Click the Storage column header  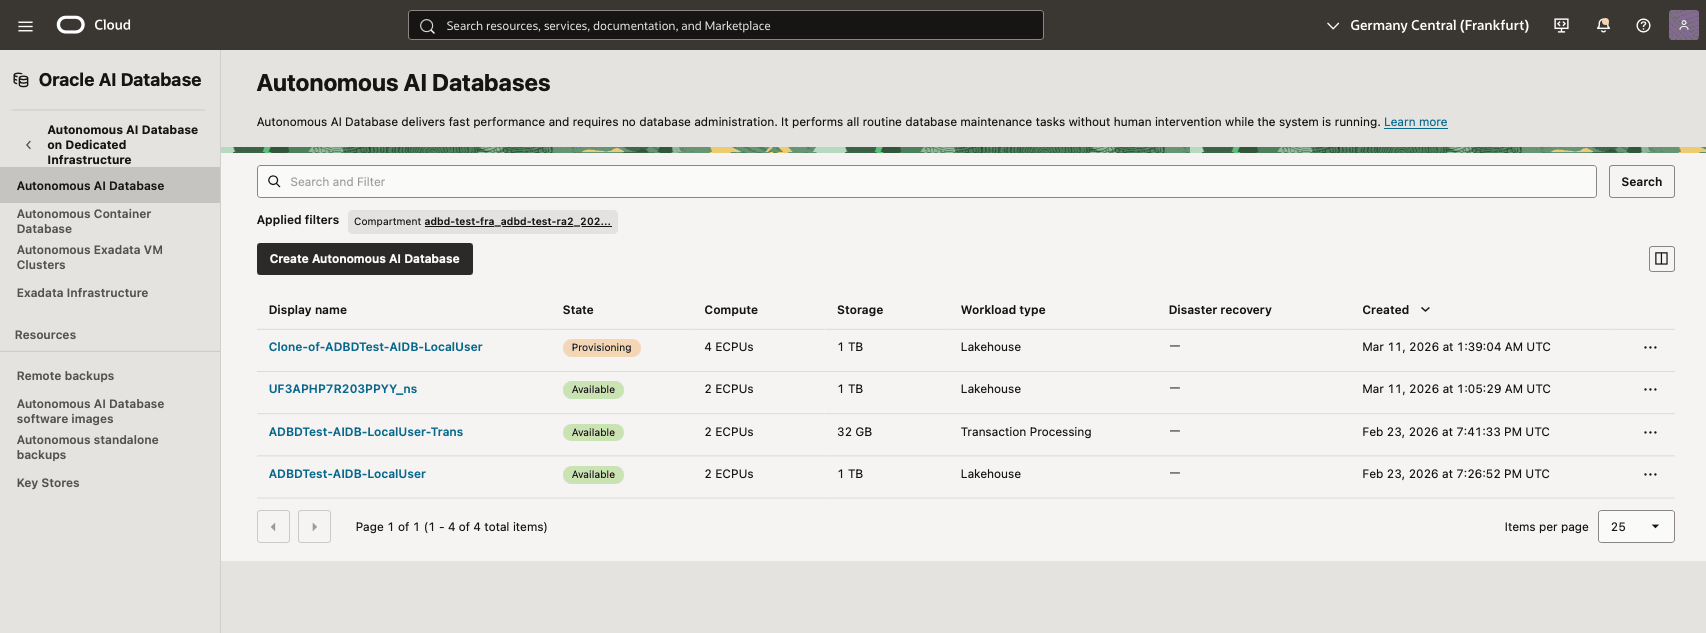[x=860, y=310]
